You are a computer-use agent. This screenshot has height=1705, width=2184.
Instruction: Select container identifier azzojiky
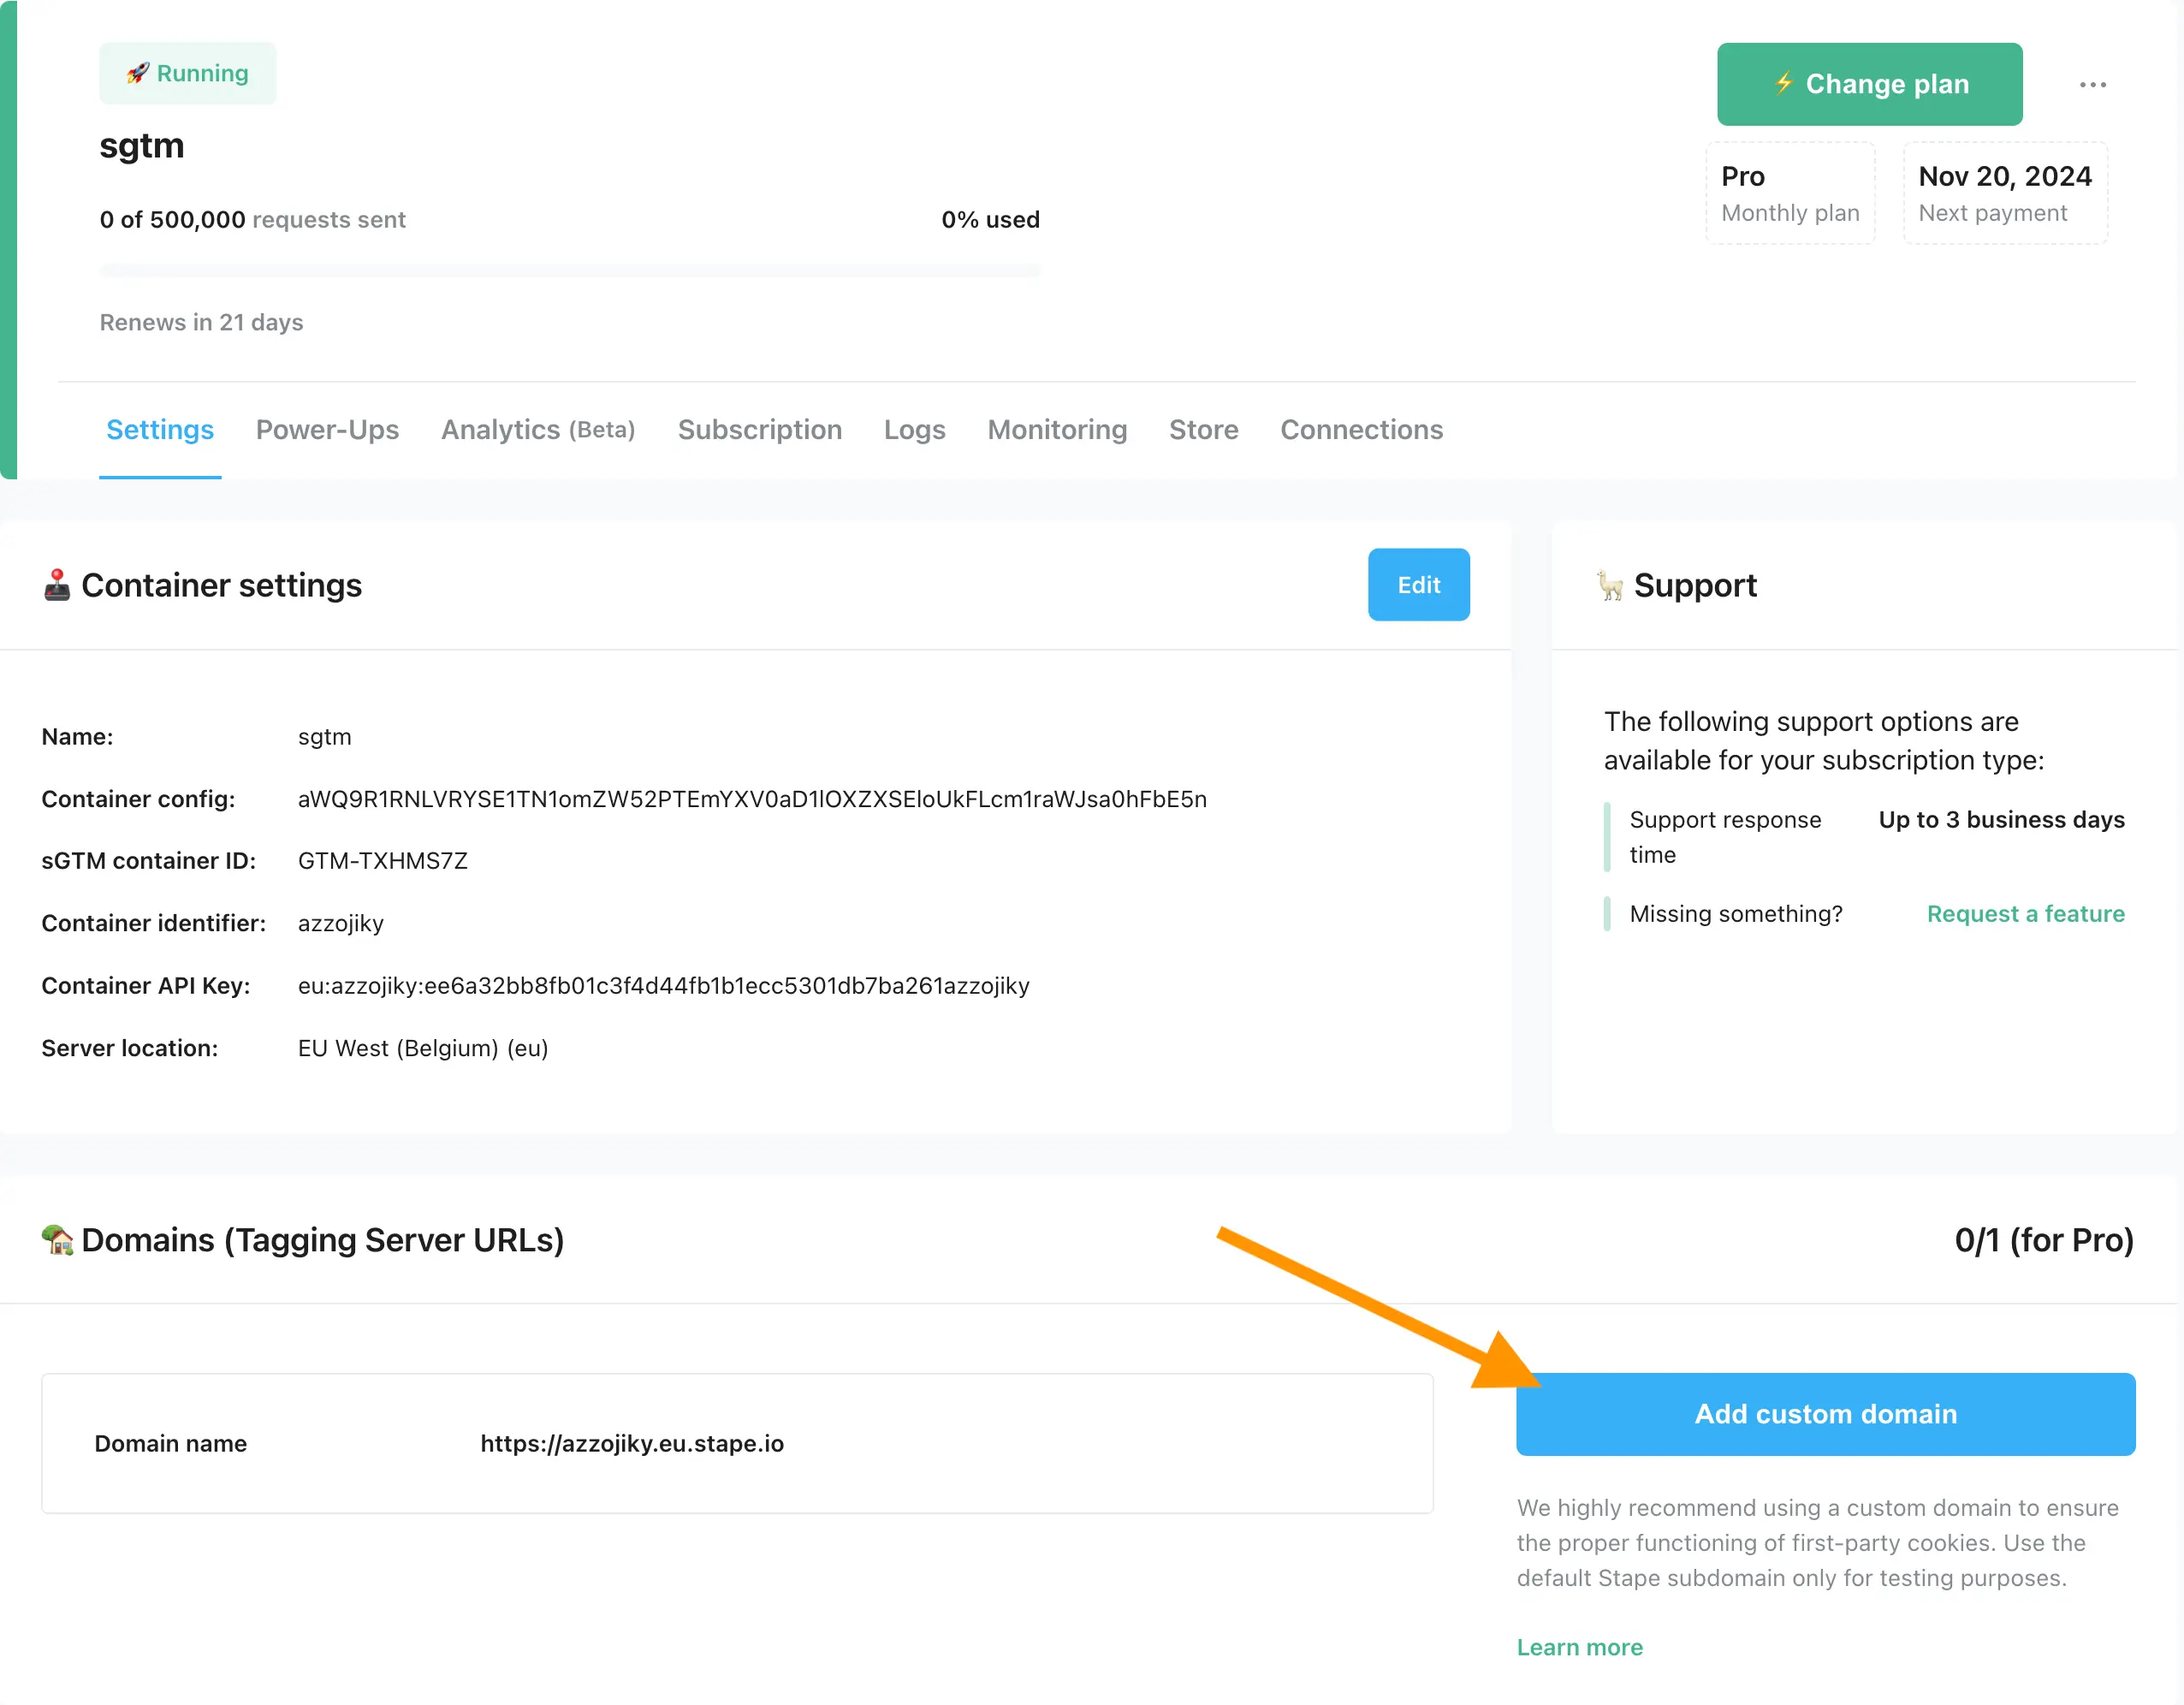coord(340,923)
